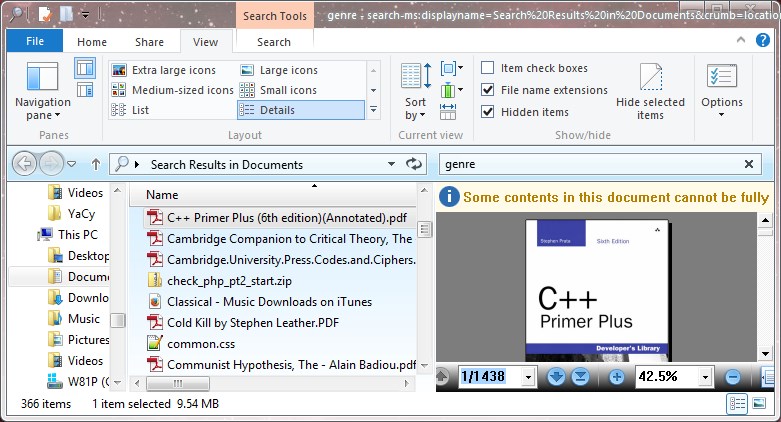Switch to the Search ribbon tab
The image size is (781, 422).
274,42
